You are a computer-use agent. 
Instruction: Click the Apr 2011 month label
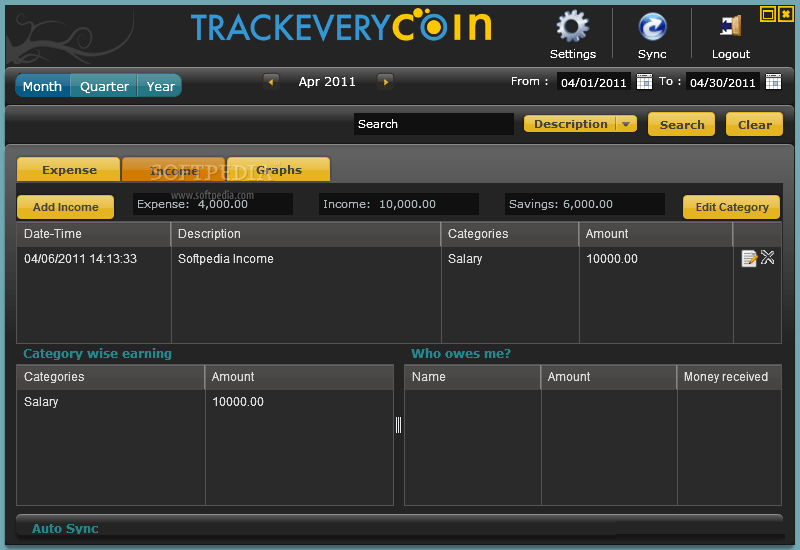pyautogui.click(x=327, y=82)
